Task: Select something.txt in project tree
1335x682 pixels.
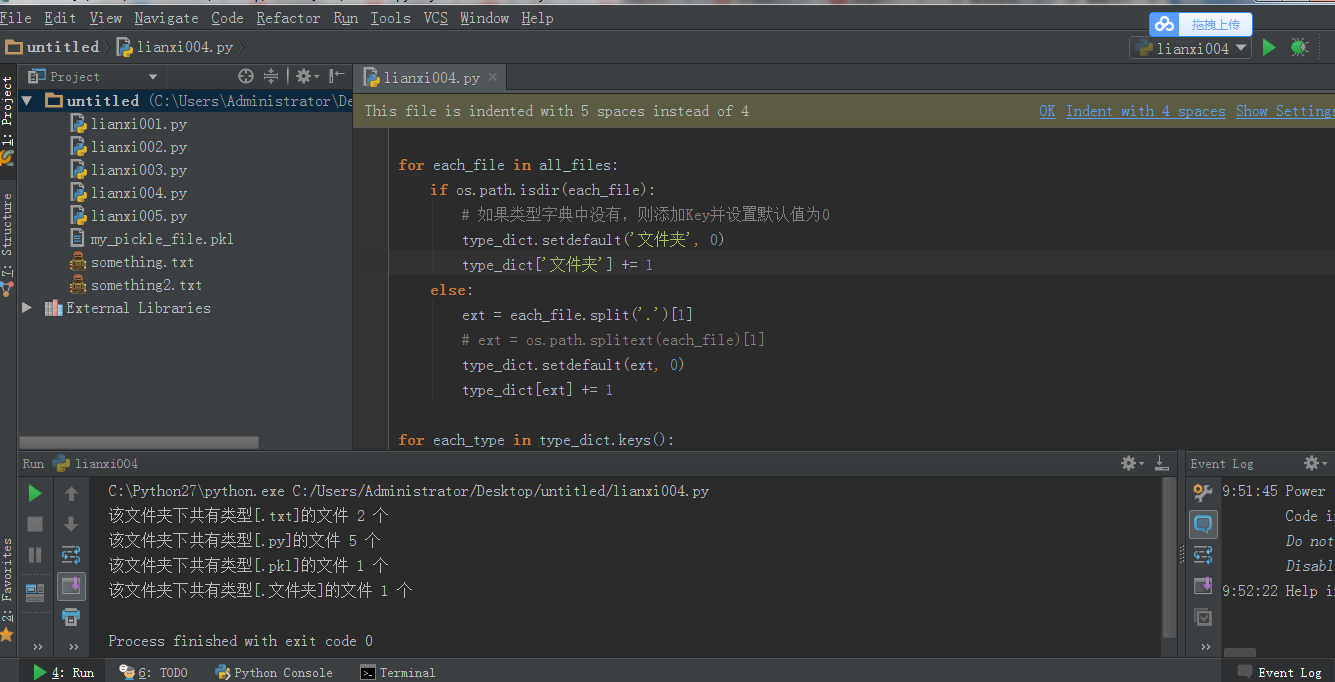Action: pyautogui.click(x=132, y=262)
